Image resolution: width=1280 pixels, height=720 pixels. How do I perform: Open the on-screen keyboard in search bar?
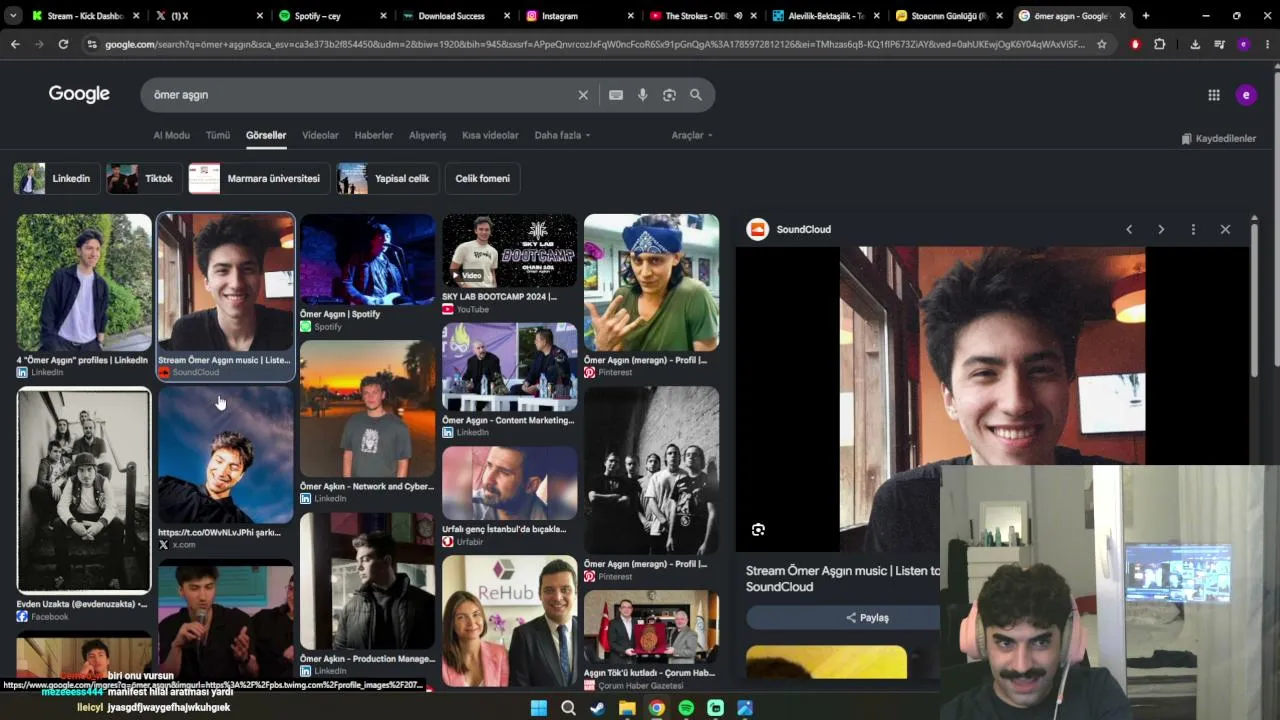point(616,95)
